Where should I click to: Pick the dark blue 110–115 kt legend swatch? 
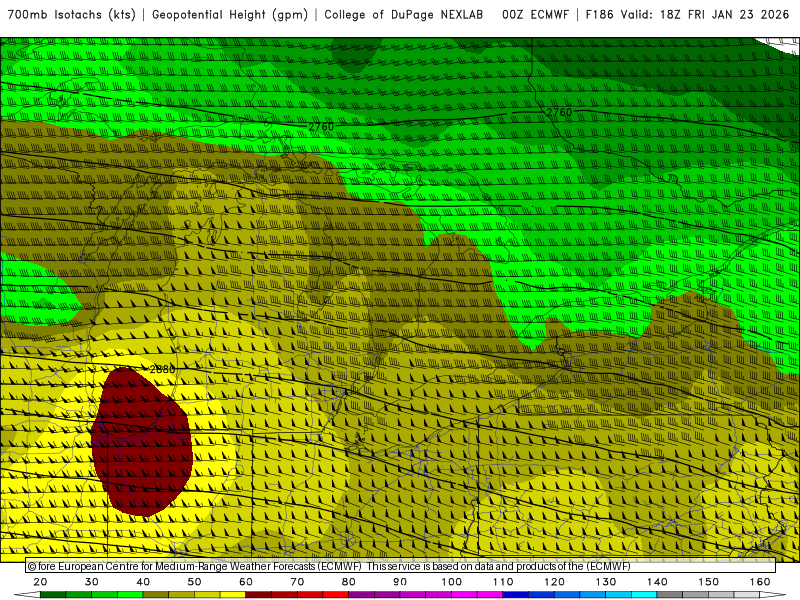515,595
